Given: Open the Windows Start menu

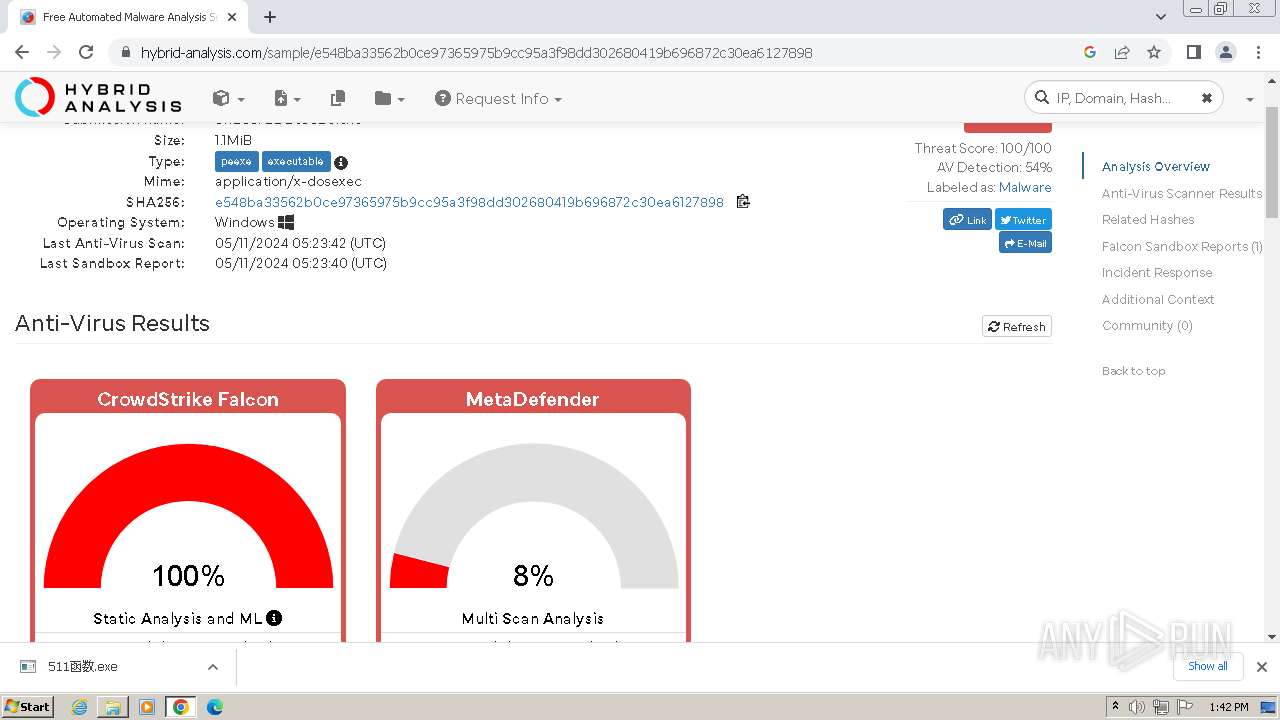Looking at the screenshot, I should pyautogui.click(x=28, y=706).
